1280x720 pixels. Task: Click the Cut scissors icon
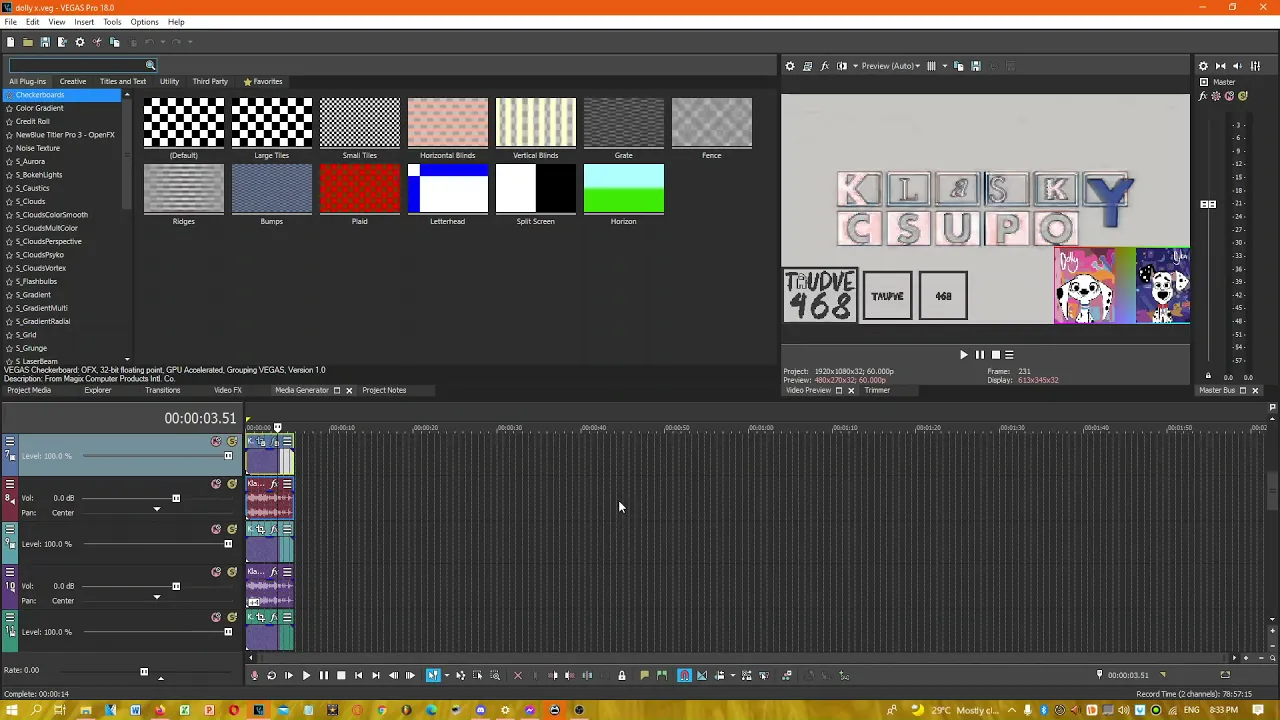click(x=97, y=42)
